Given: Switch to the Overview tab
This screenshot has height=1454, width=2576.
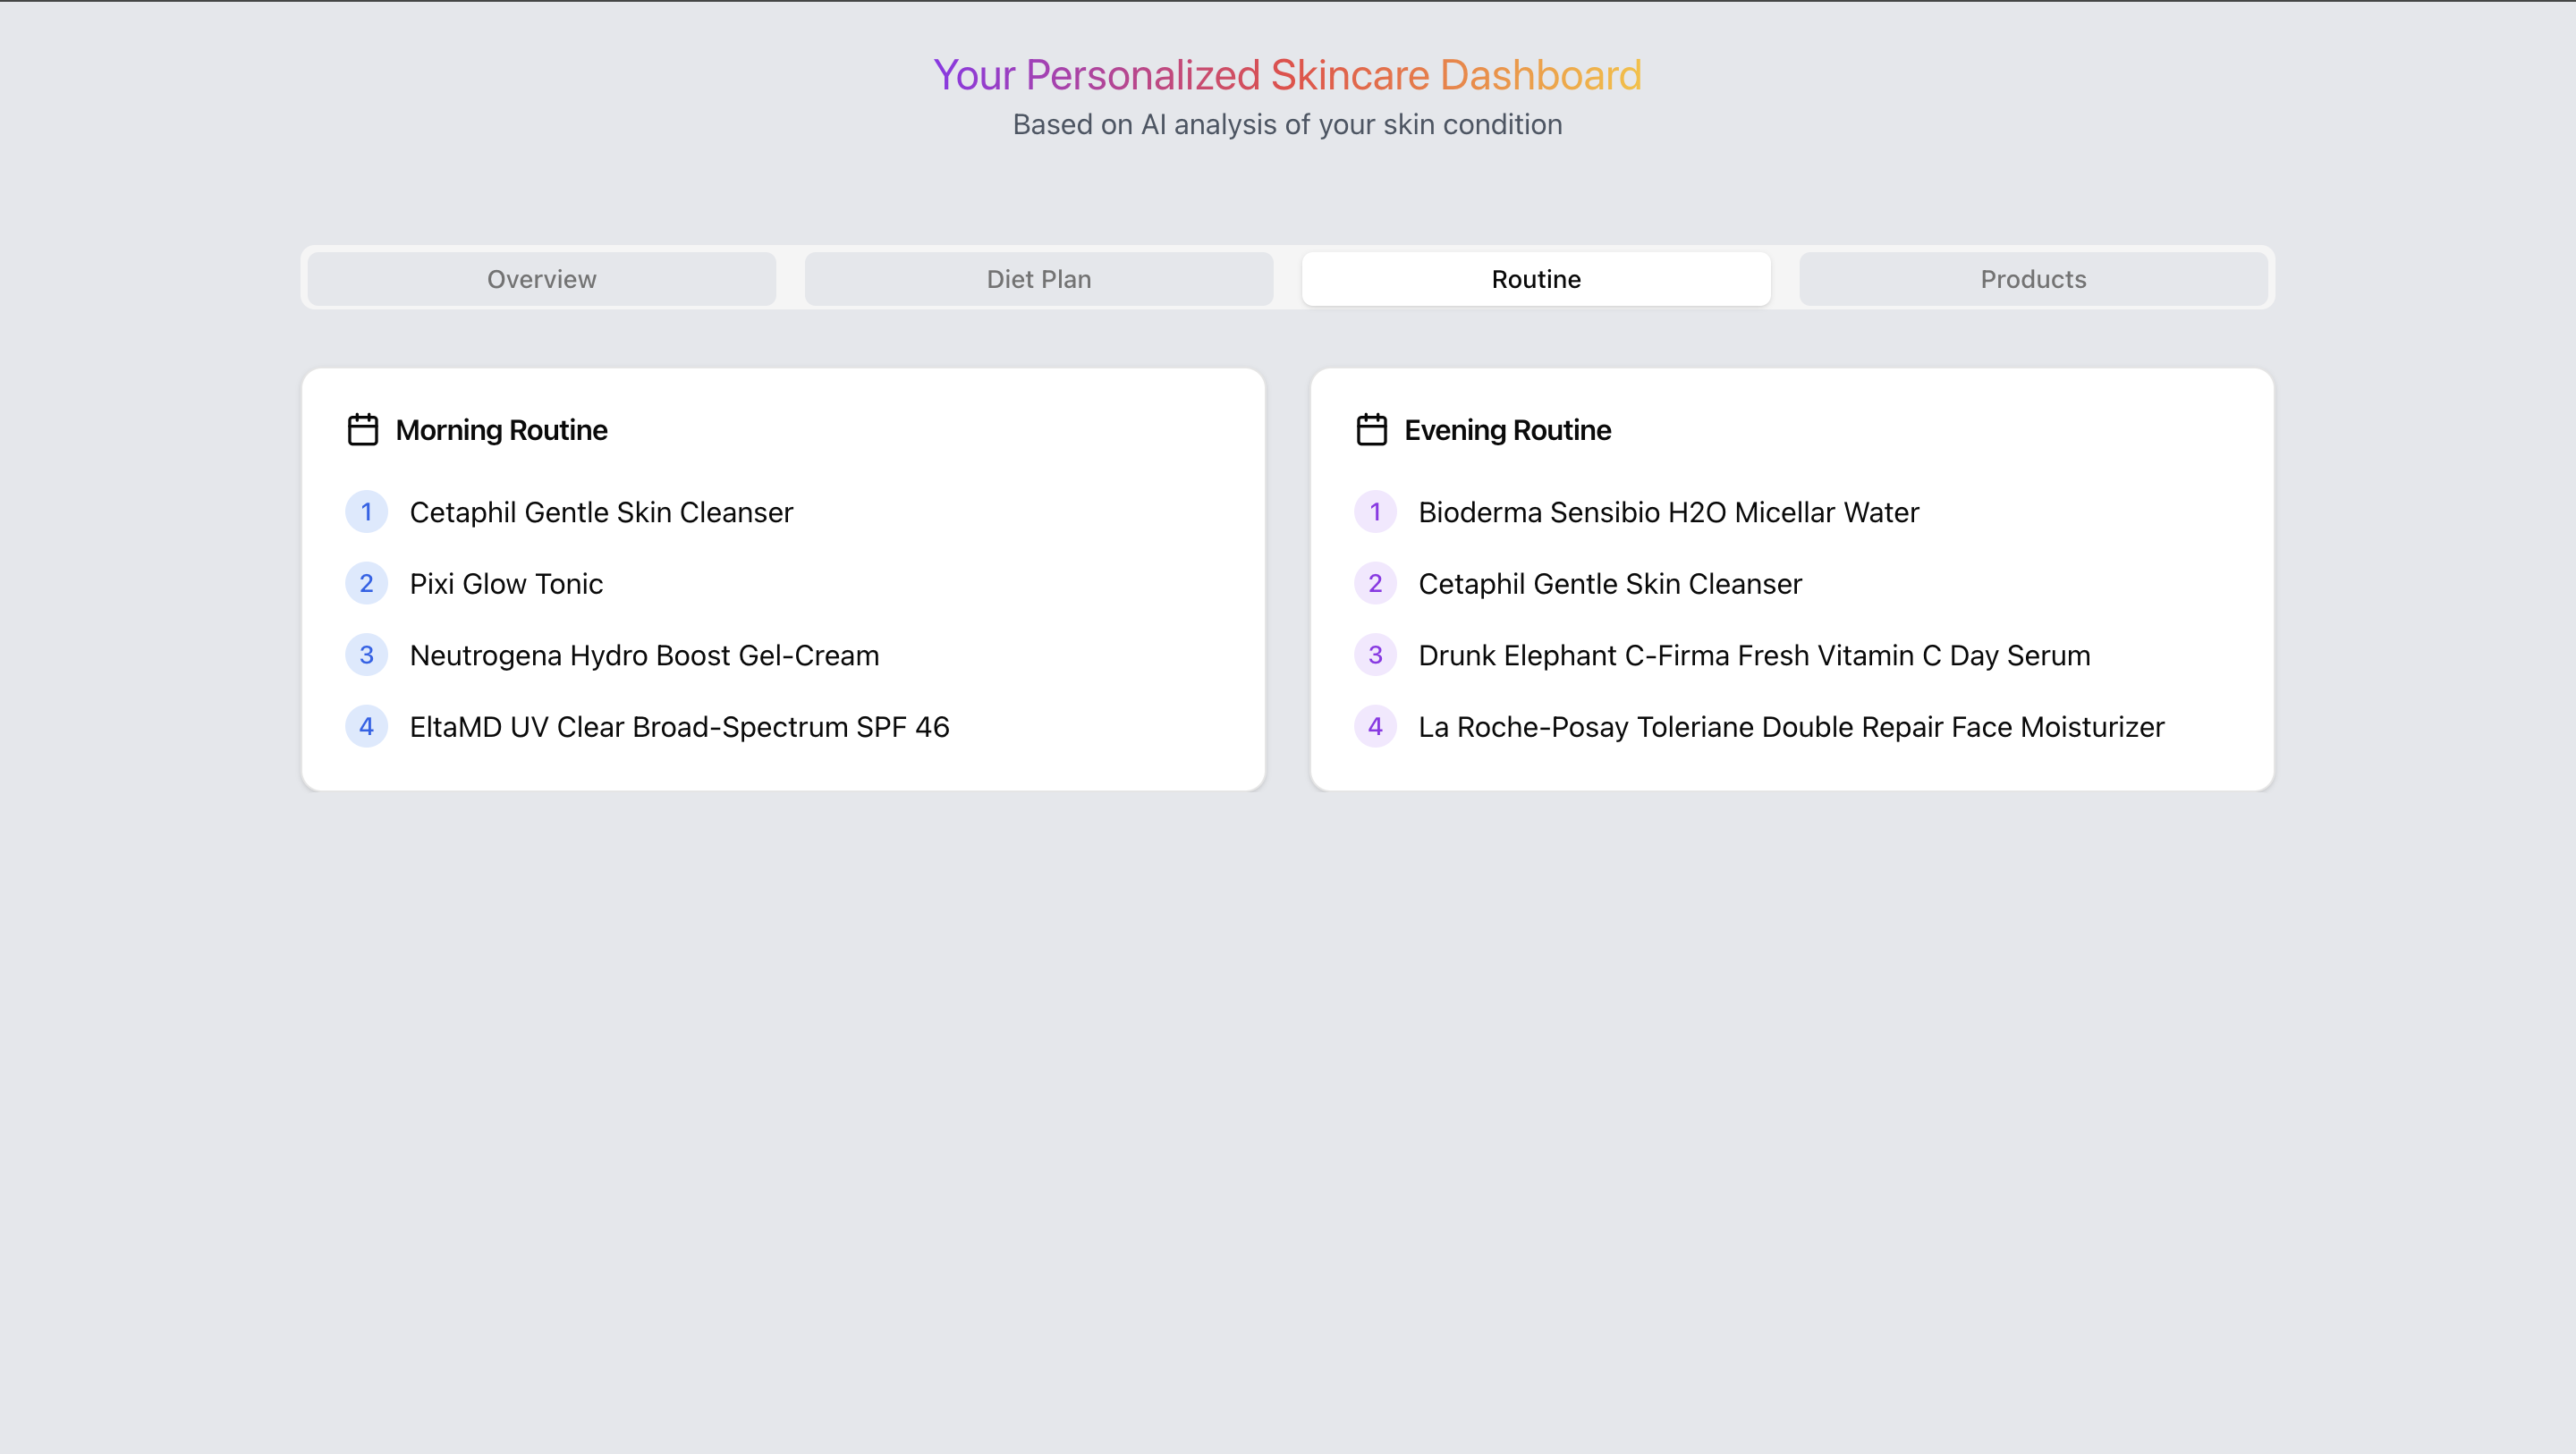Looking at the screenshot, I should coord(541,279).
